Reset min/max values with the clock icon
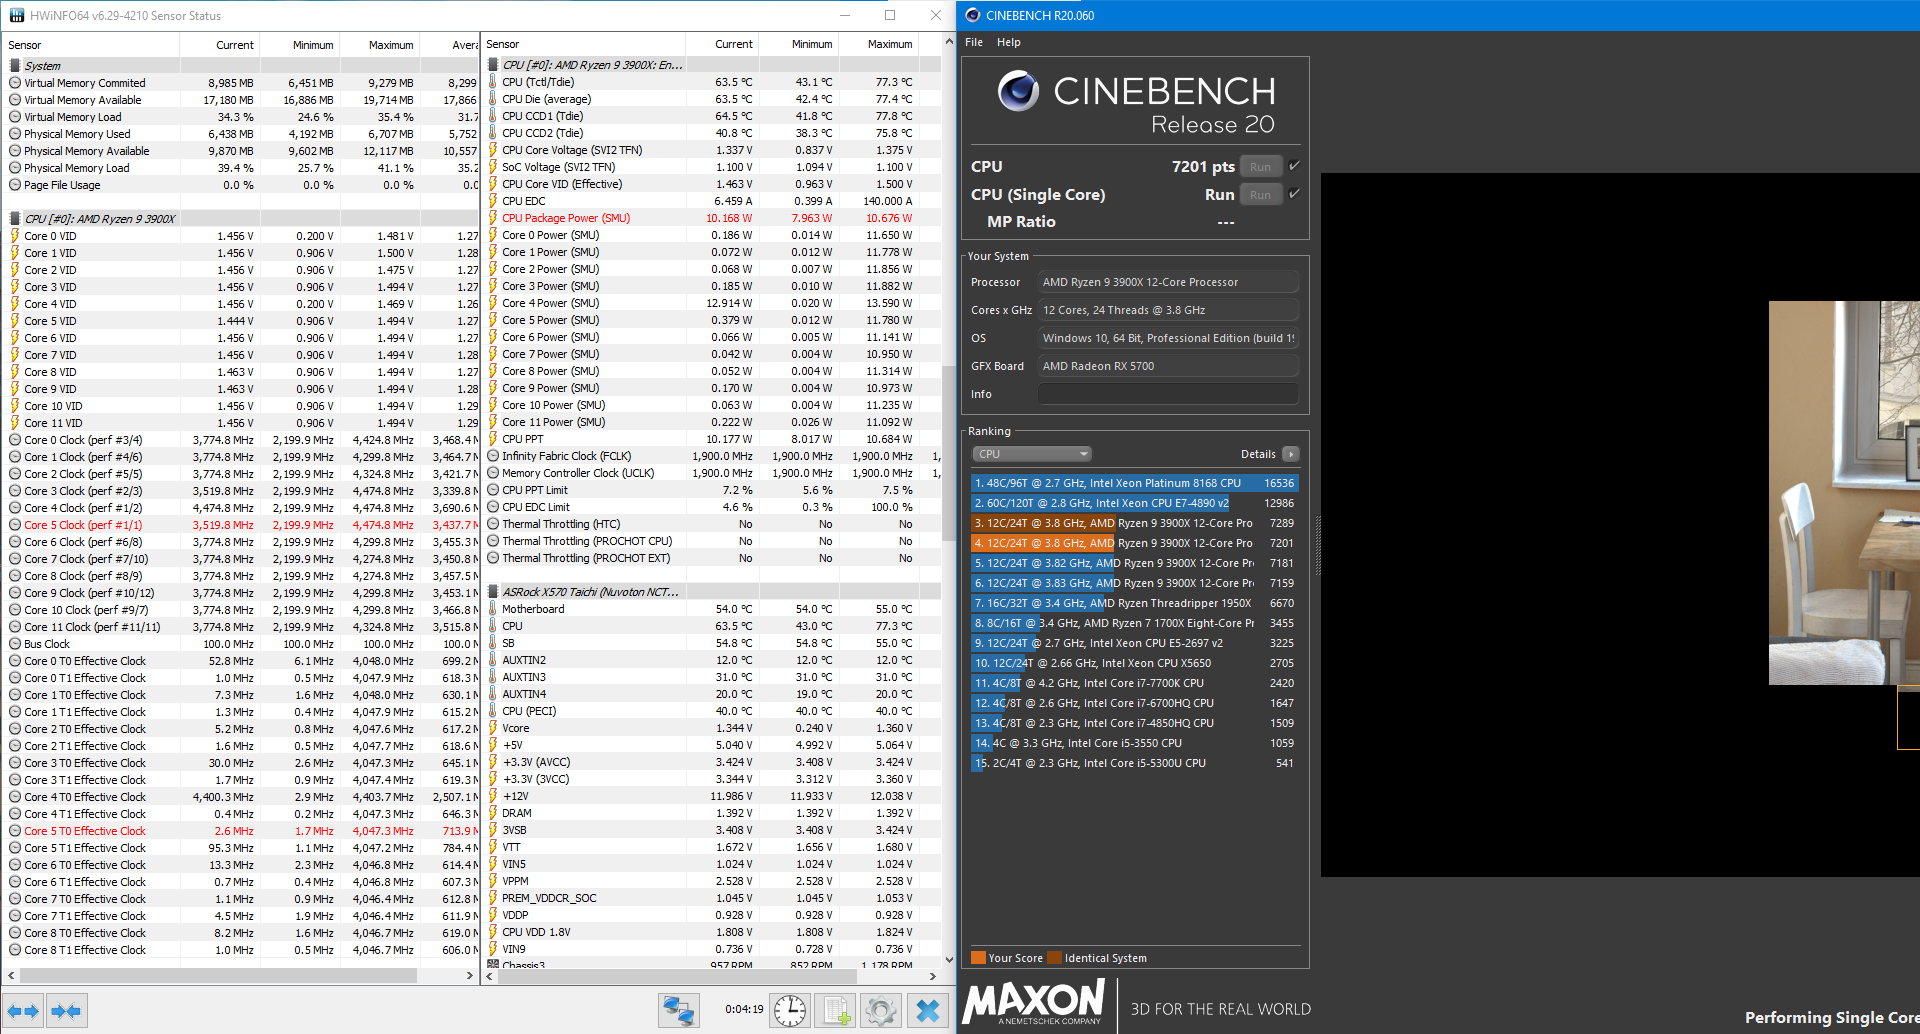 [x=790, y=1011]
